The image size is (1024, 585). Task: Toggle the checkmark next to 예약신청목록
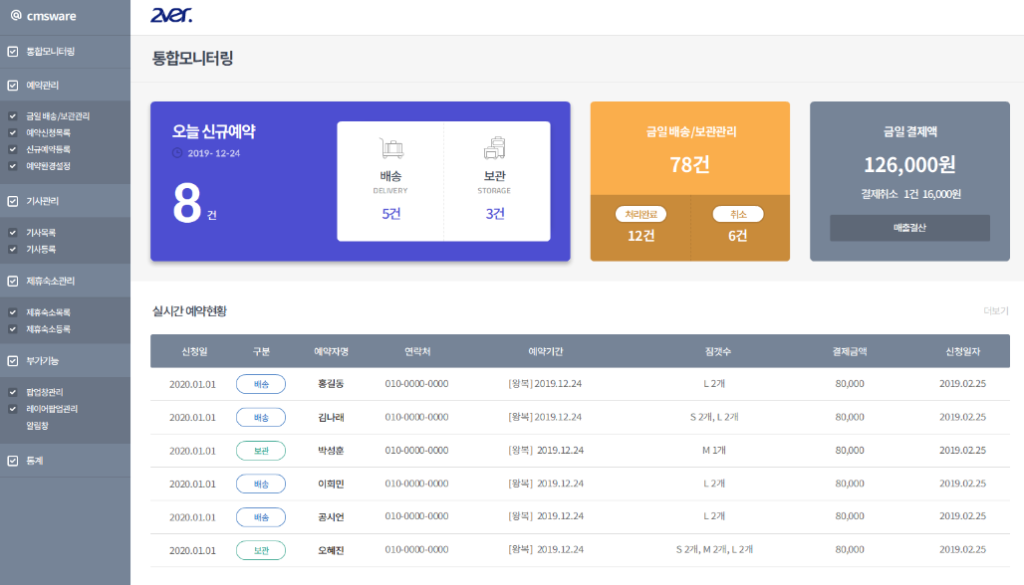tap(12, 133)
